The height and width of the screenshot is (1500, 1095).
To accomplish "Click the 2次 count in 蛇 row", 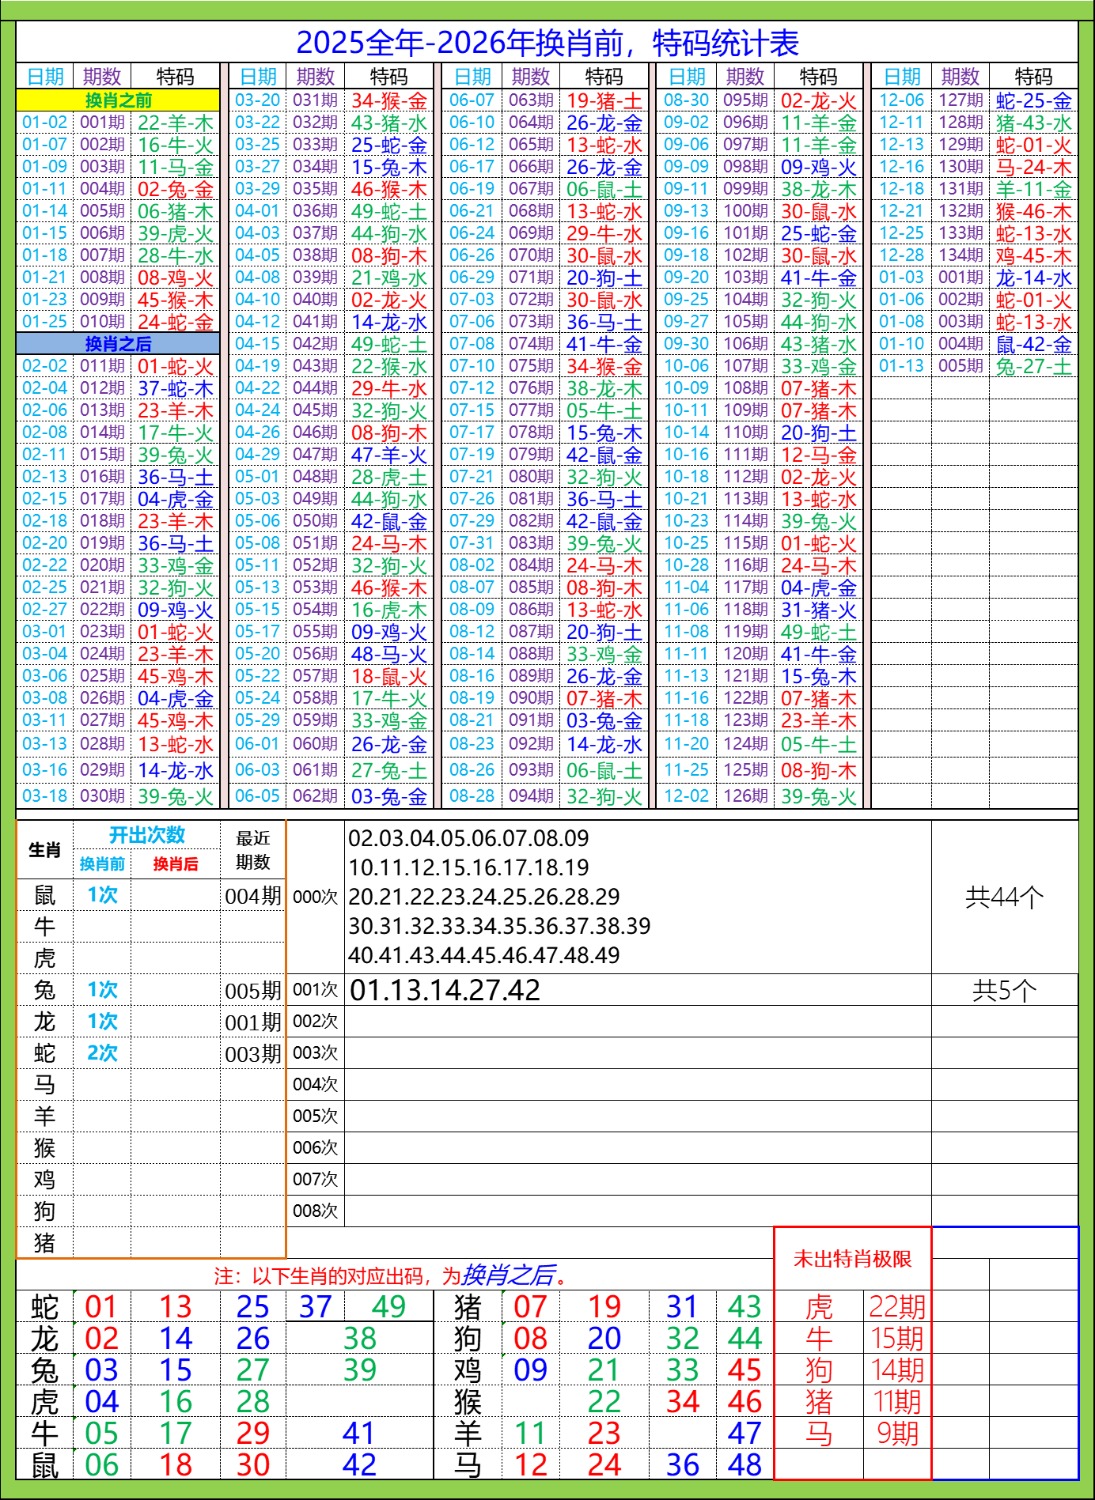I will (x=102, y=1053).
